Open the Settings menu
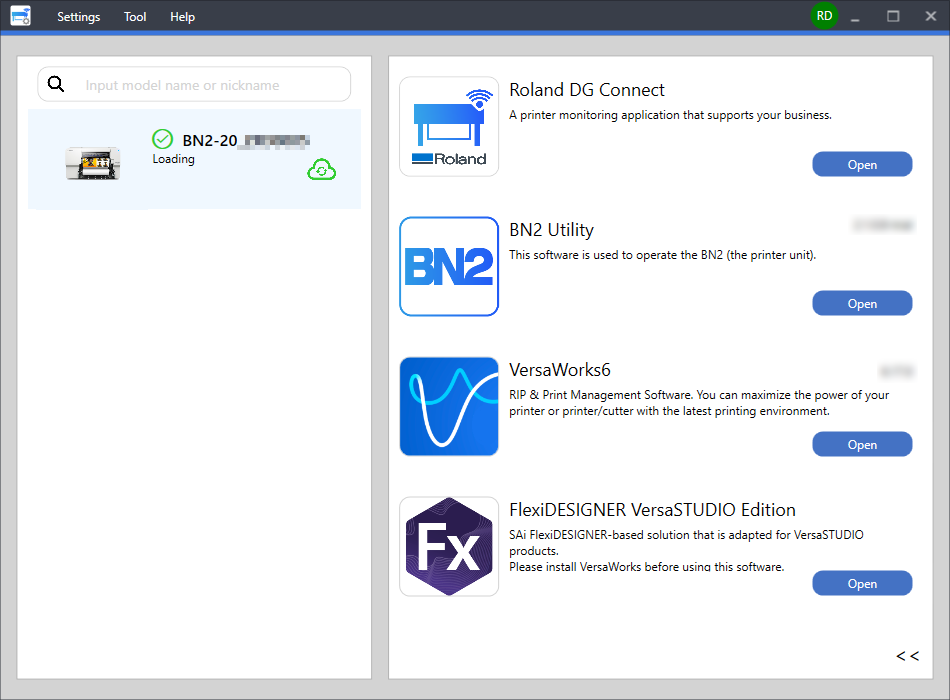 point(79,17)
